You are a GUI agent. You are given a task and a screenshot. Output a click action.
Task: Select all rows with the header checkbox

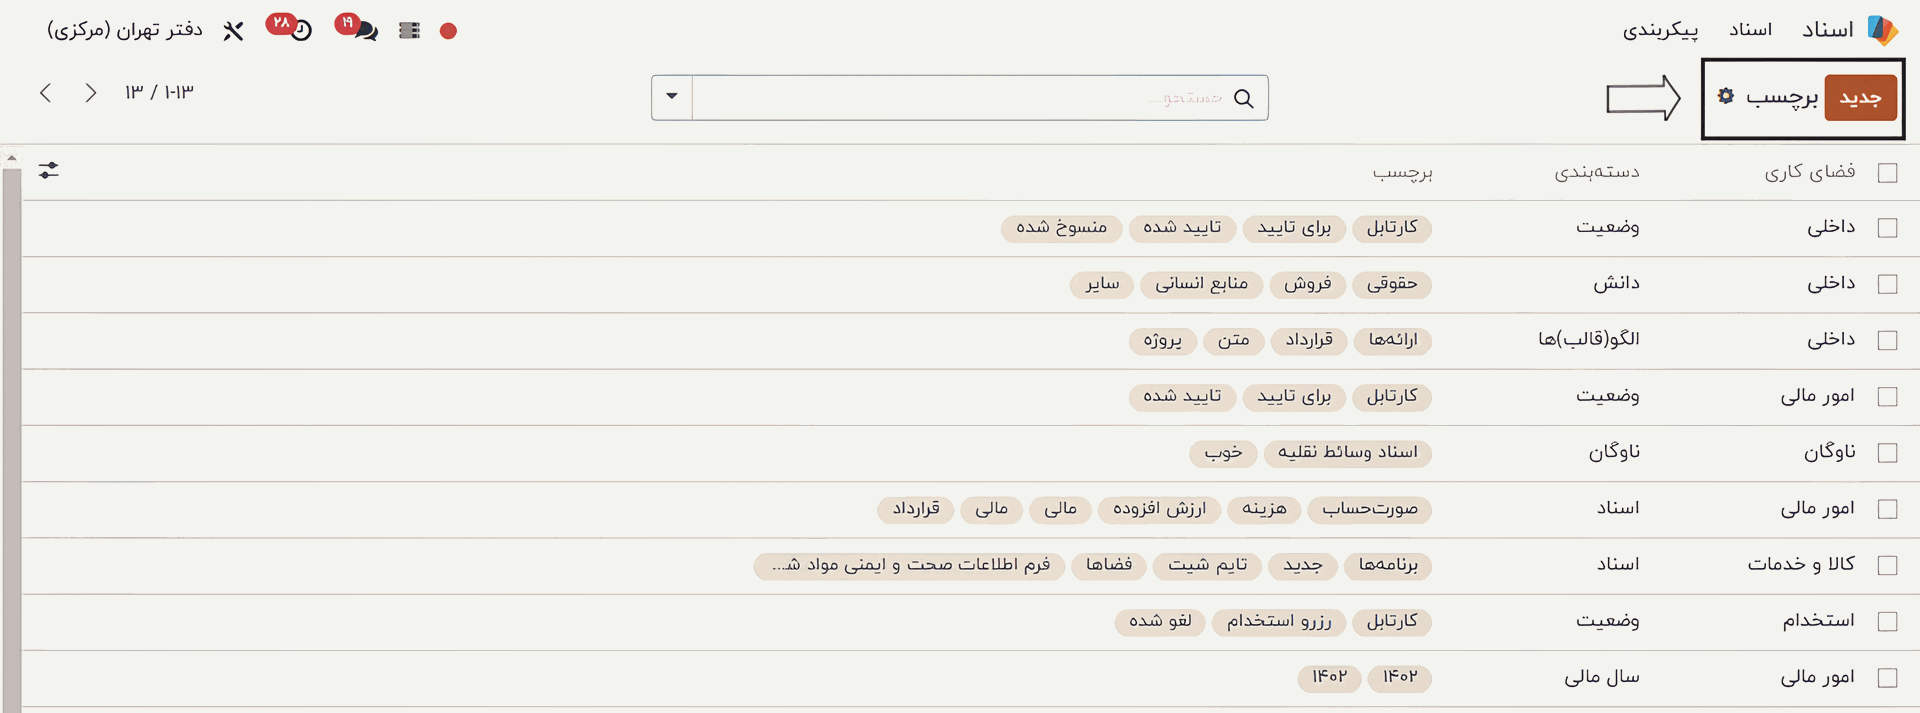(x=1885, y=171)
